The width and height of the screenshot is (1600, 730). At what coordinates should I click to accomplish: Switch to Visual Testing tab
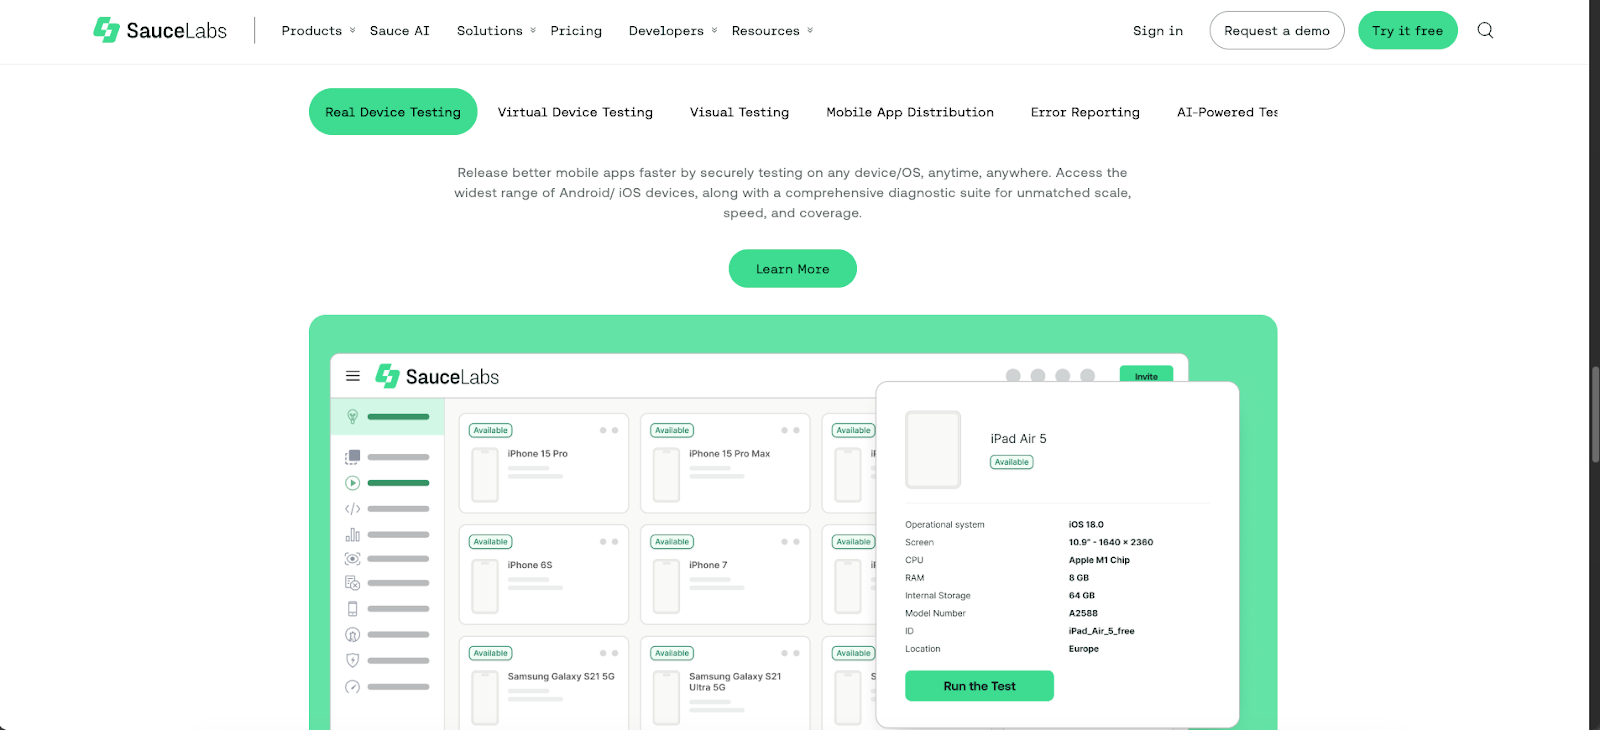739,112
